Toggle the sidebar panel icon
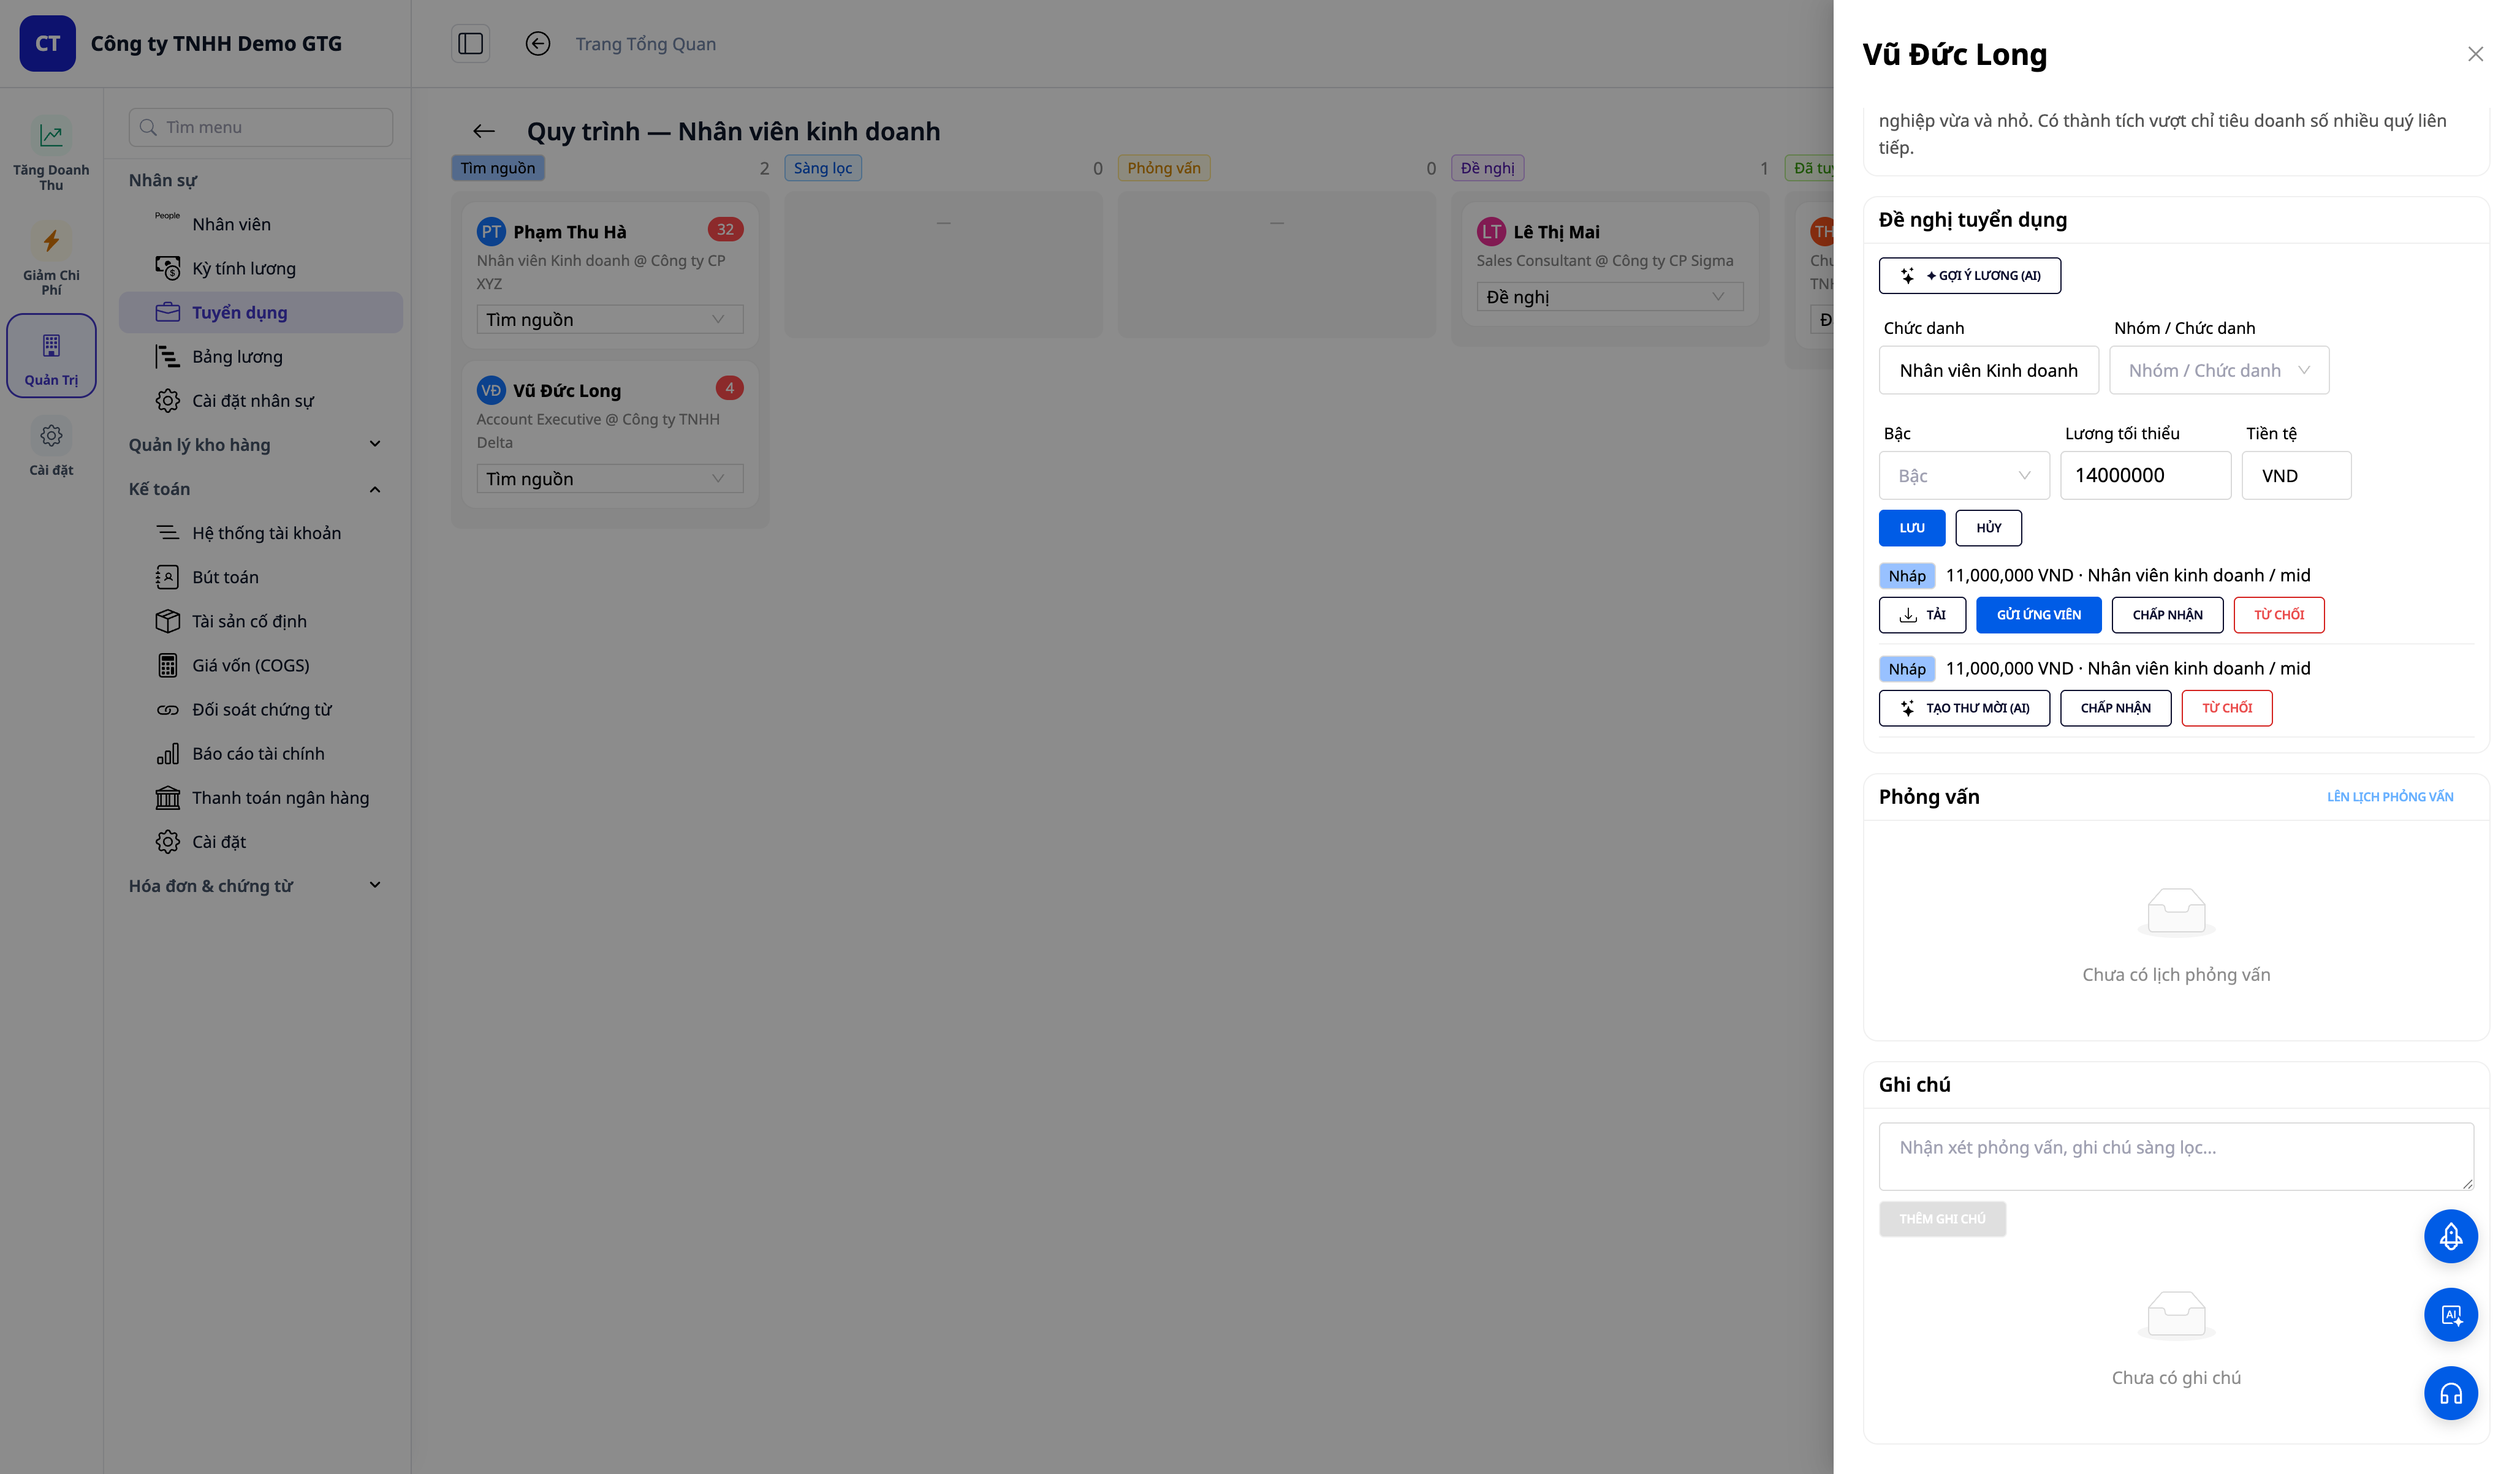Image resolution: width=2520 pixels, height=1474 pixels. coord(470,43)
